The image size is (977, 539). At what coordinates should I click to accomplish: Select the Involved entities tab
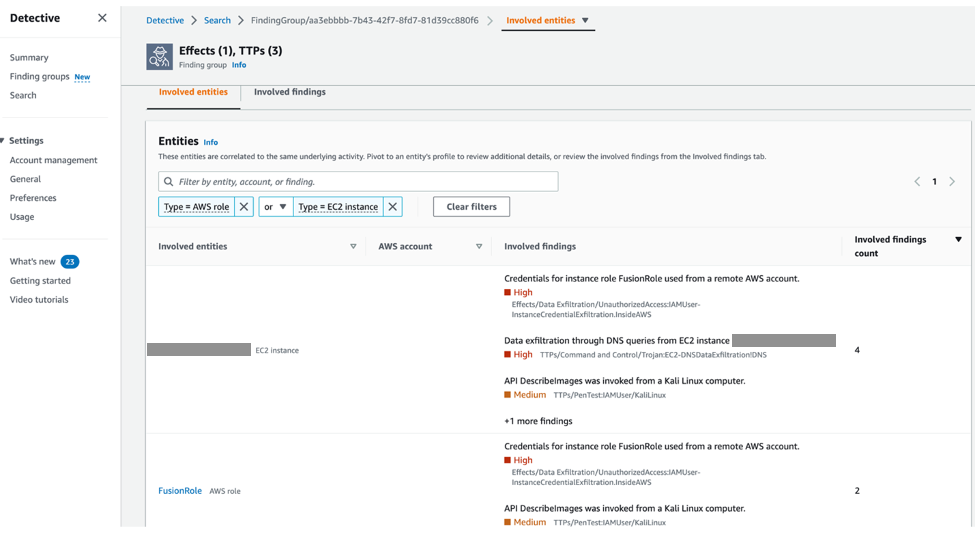[193, 92]
